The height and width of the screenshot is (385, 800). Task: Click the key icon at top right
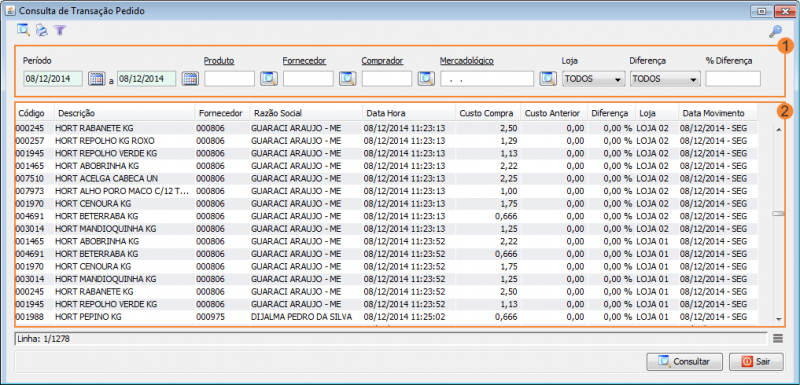pyautogui.click(x=776, y=32)
